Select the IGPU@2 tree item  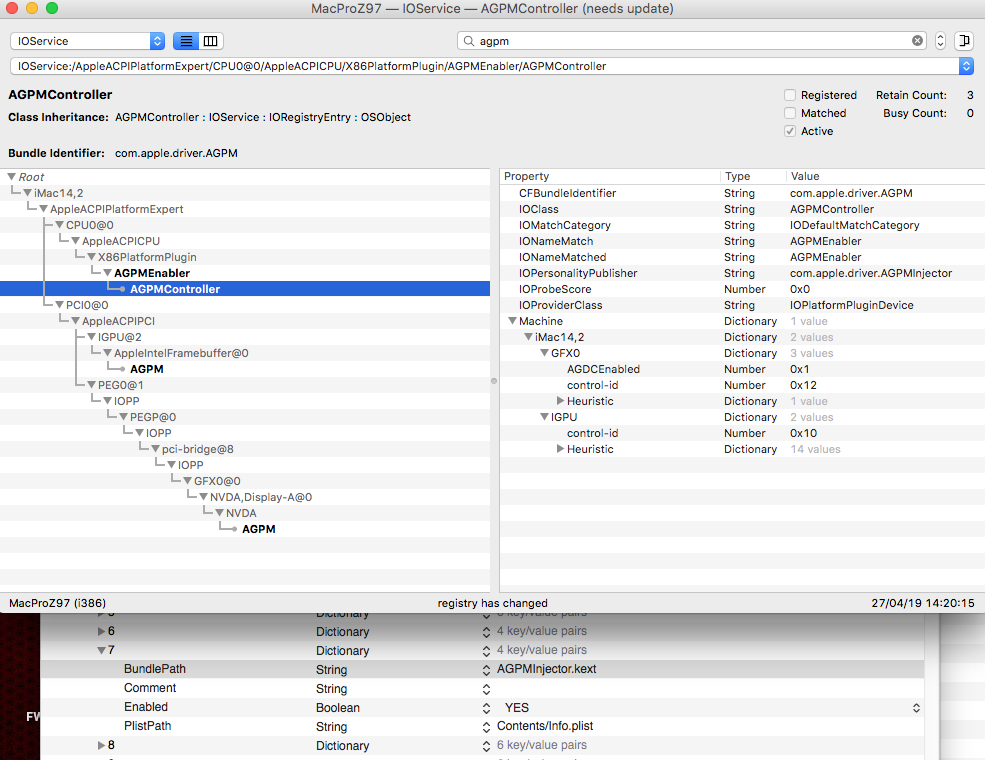[x=119, y=337]
